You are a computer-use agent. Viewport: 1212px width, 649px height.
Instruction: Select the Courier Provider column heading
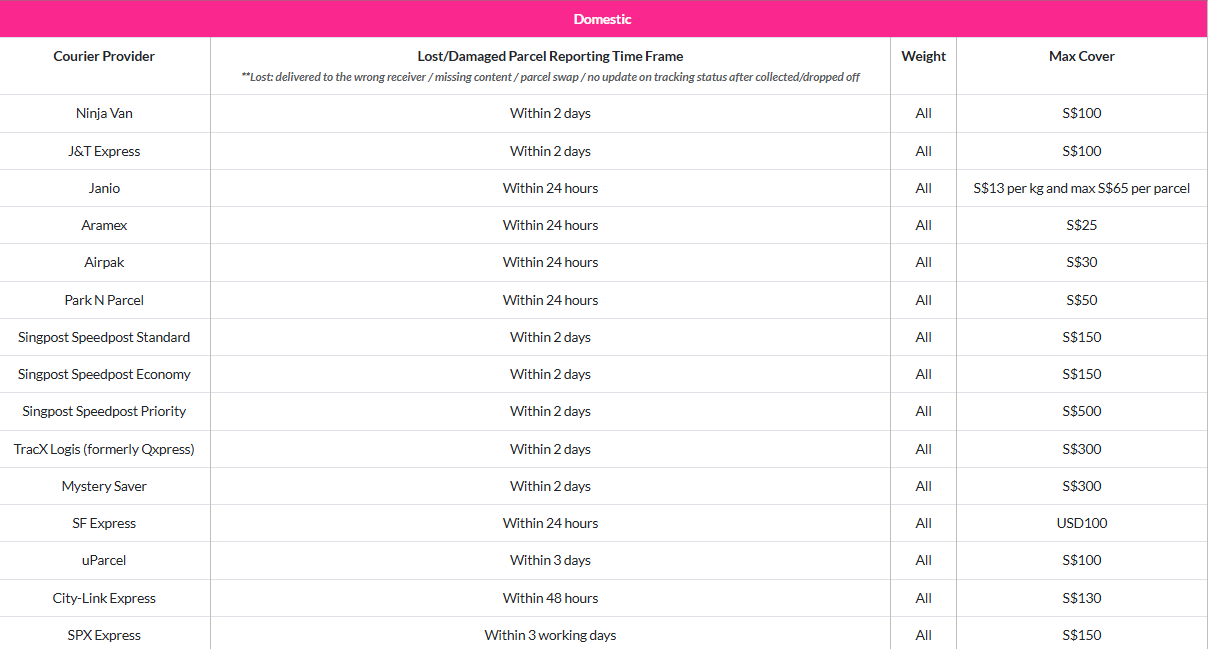coord(104,56)
